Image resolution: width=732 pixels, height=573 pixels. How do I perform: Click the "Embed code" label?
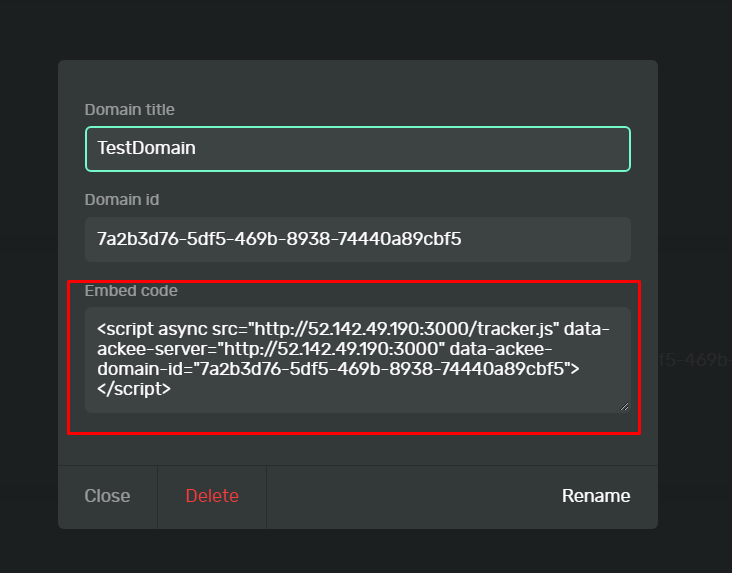pos(131,291)
